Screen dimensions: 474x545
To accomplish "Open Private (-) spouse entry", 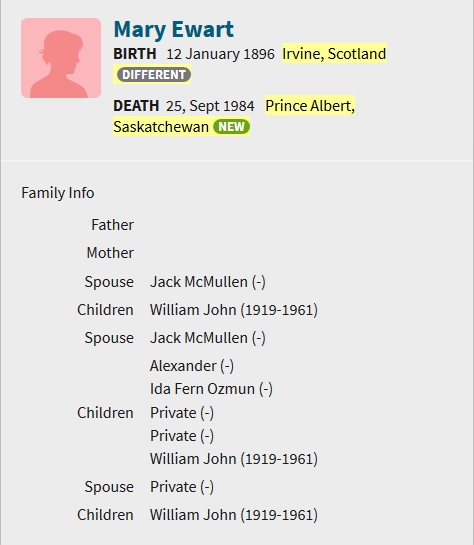I will pos(182,487).
